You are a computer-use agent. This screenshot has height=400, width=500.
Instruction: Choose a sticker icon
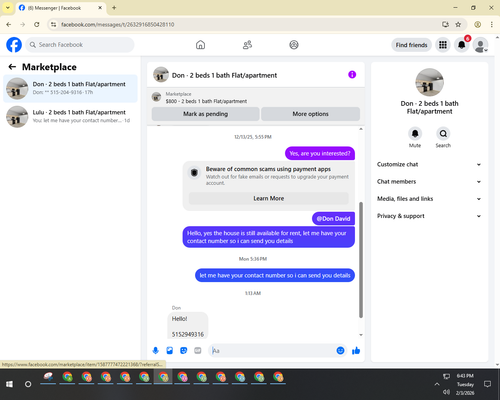tap(184, 351)
